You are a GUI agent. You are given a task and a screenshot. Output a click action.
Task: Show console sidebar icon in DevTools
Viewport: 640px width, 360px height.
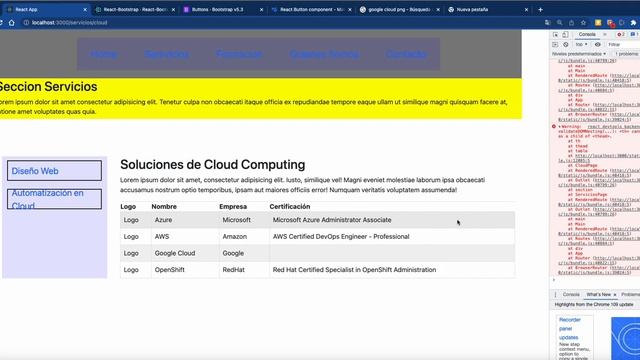point(555,44)
